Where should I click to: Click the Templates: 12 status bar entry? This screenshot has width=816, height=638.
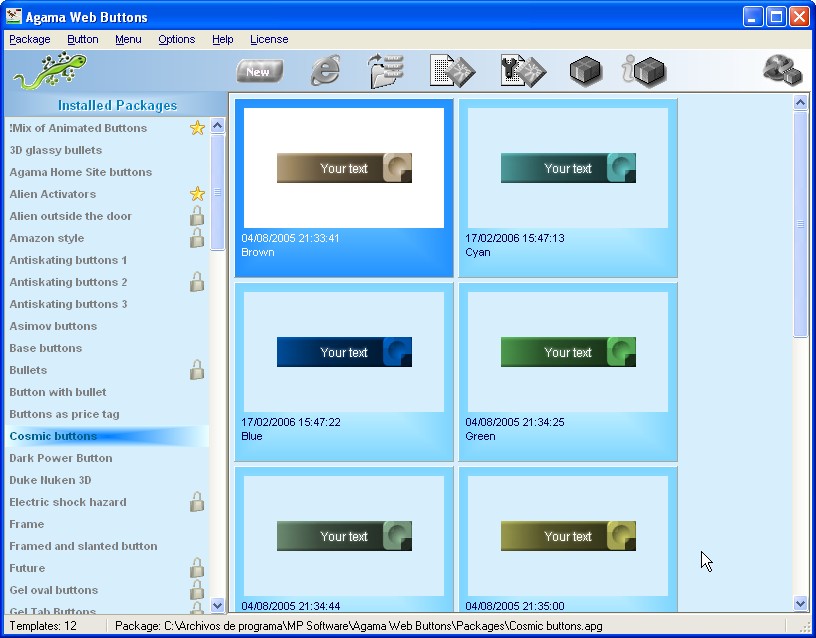(43, 626)
